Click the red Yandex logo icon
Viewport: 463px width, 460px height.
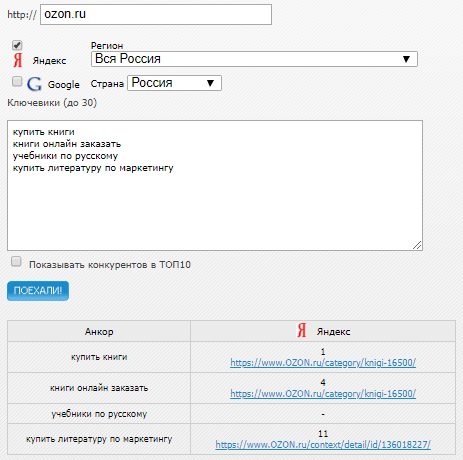(x=18, y=60)
